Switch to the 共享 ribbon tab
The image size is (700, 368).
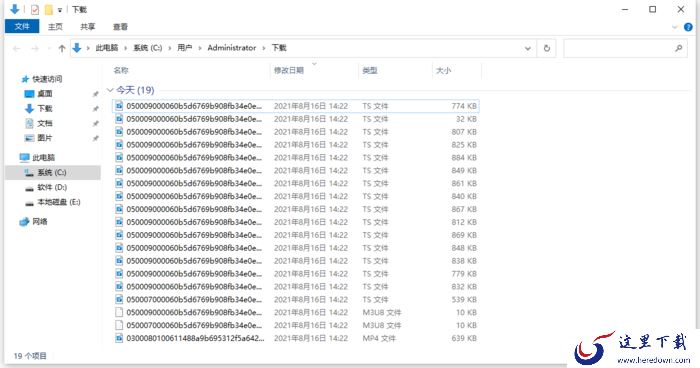(x=88, y=27)
